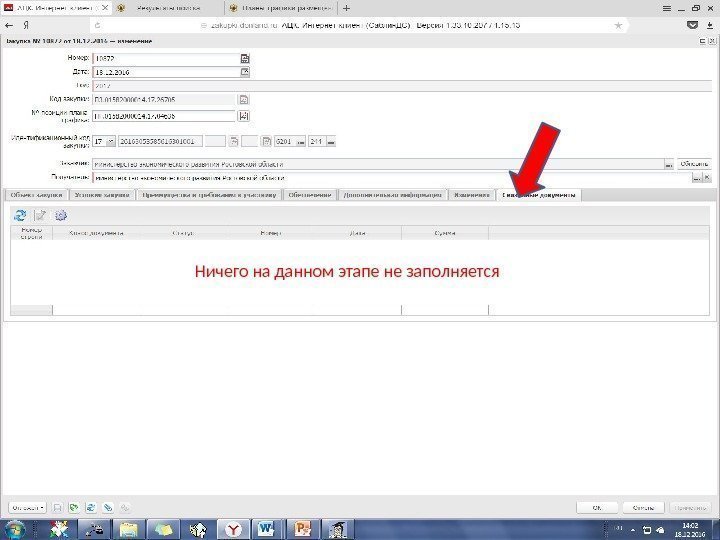Click the icon just left of the 6201 field
Image resolution: width=720 pixels, height=540 pixels.
click(x=266, y=141)
